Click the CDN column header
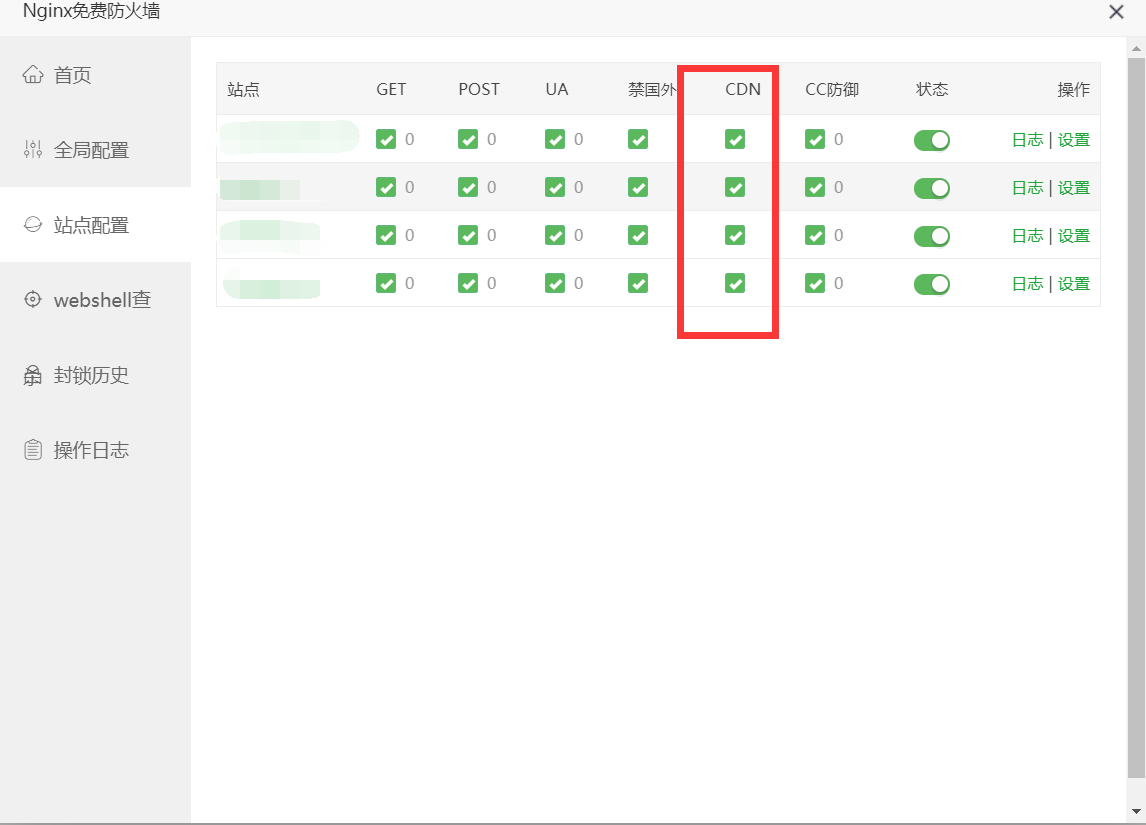The image size is (1146, 825). pyautogui.click(x=743, y=89)
